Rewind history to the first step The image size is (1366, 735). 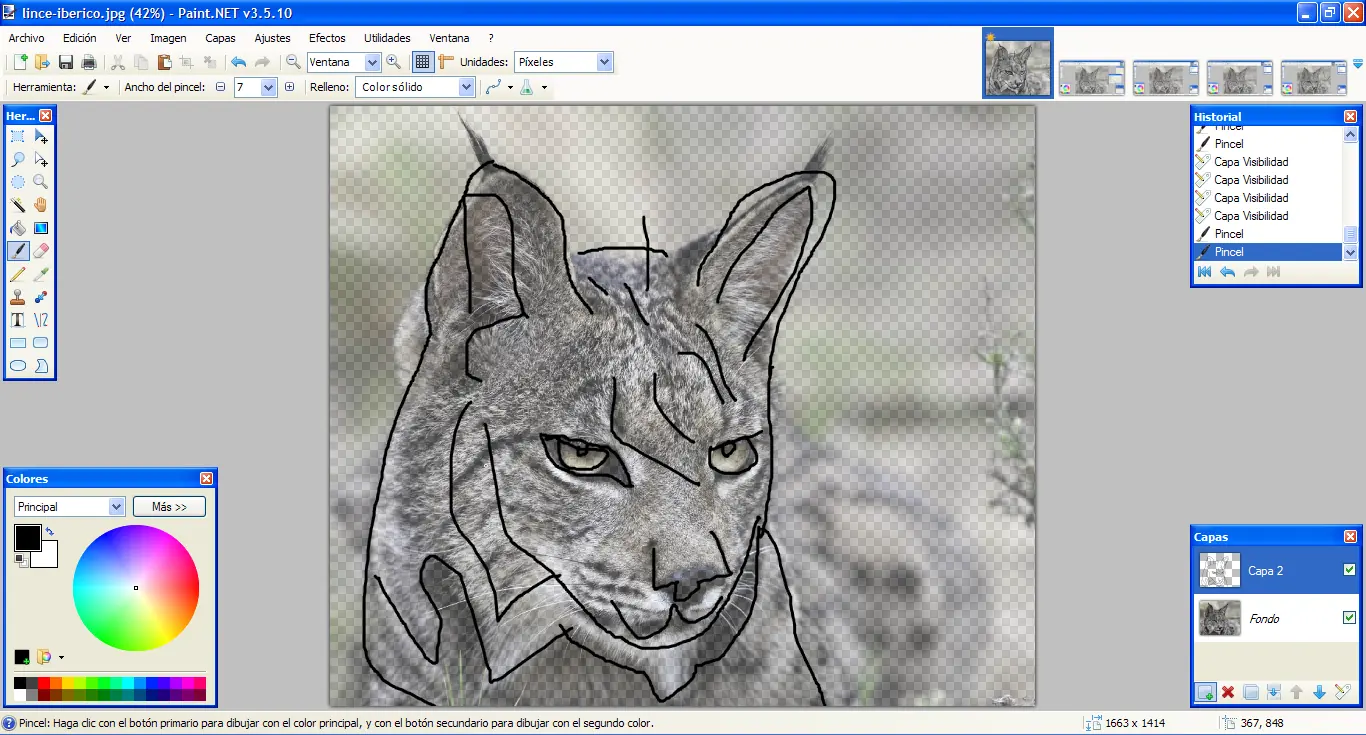(1204, 272)
